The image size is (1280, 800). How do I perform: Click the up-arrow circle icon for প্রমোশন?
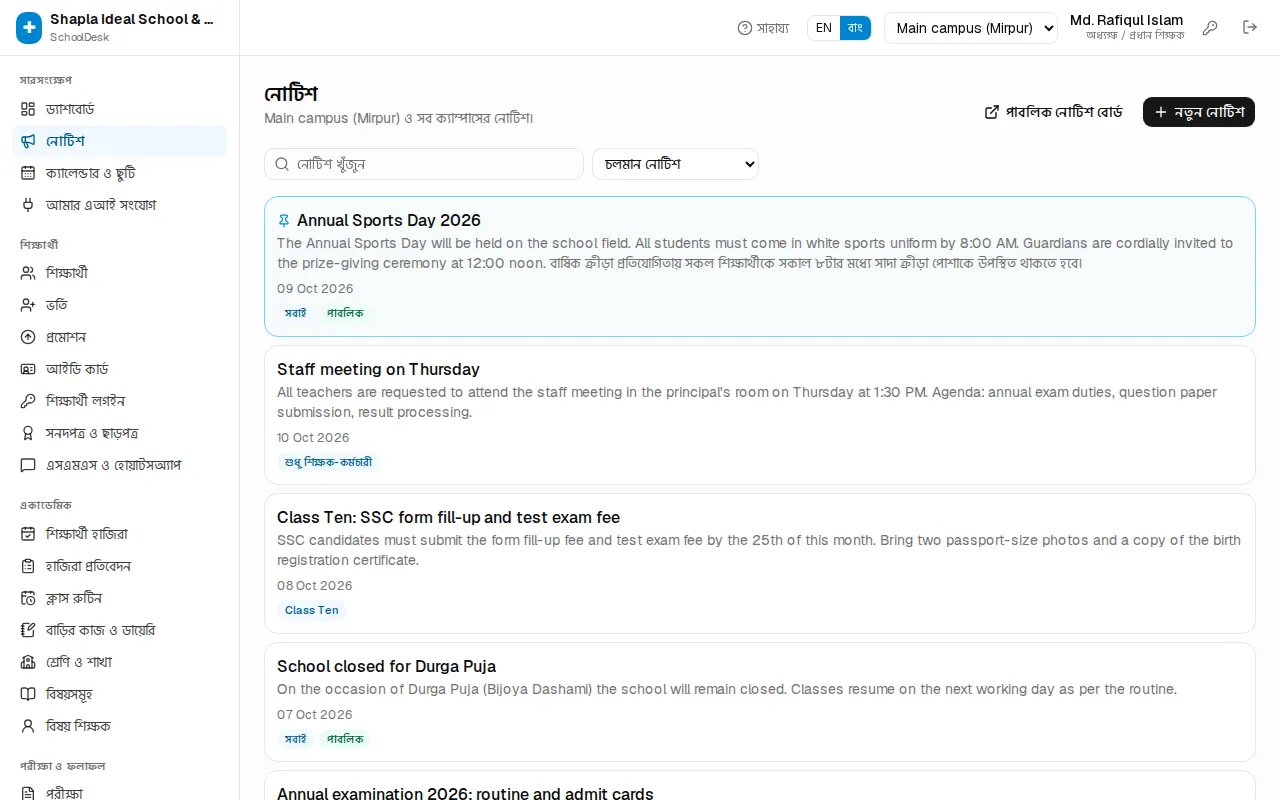pos(28,337)
